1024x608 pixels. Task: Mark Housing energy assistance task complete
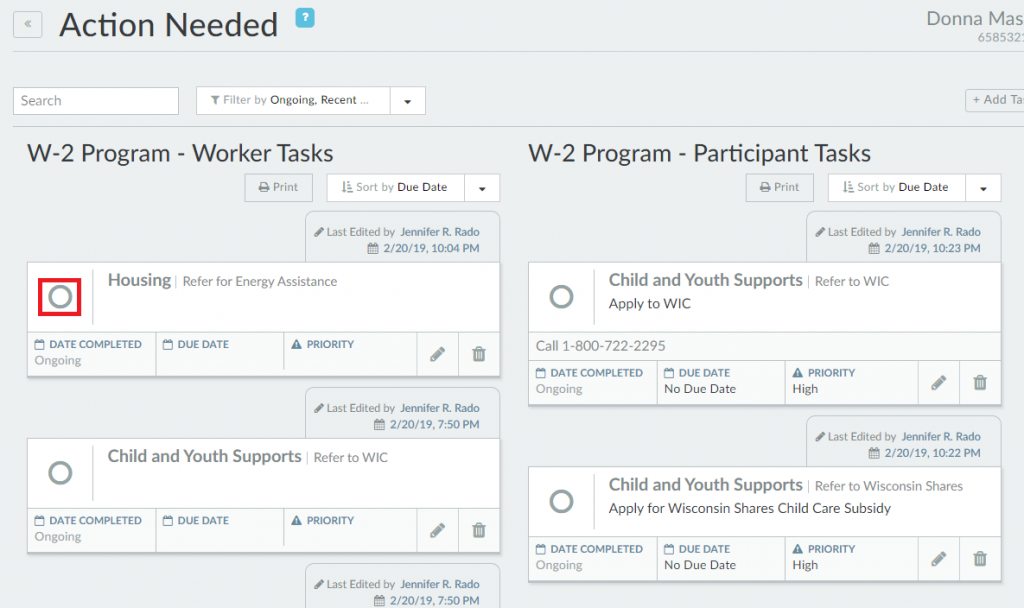pos(60,297)
